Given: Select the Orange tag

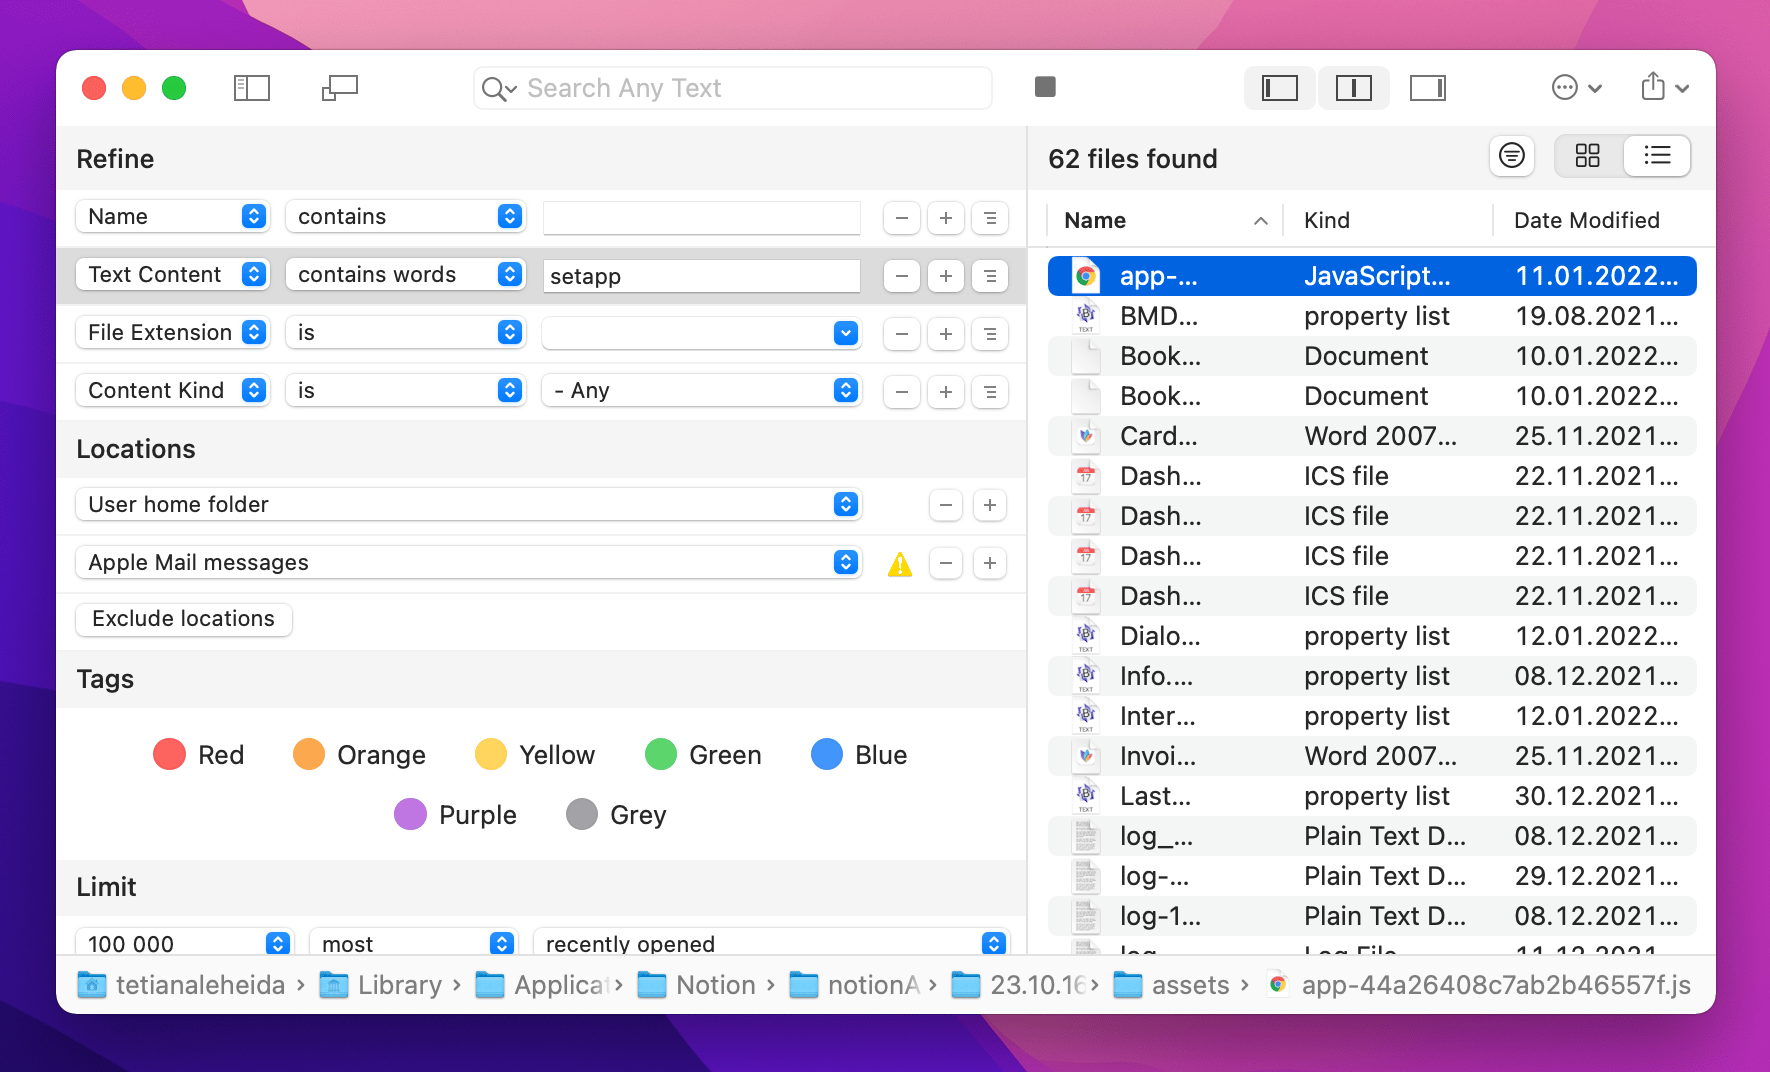Looking at the screenshot, I should point(360,755).
